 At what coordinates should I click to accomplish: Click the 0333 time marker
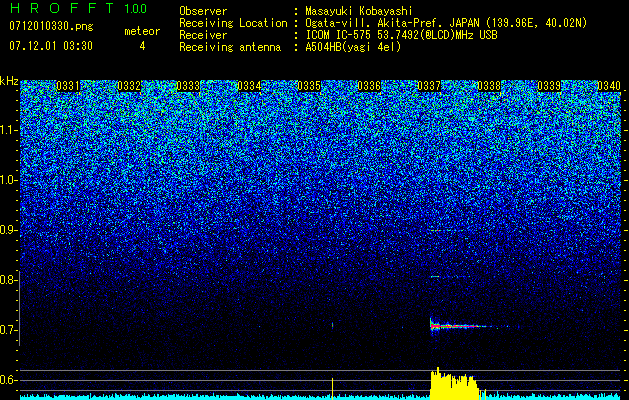(188, 86)
